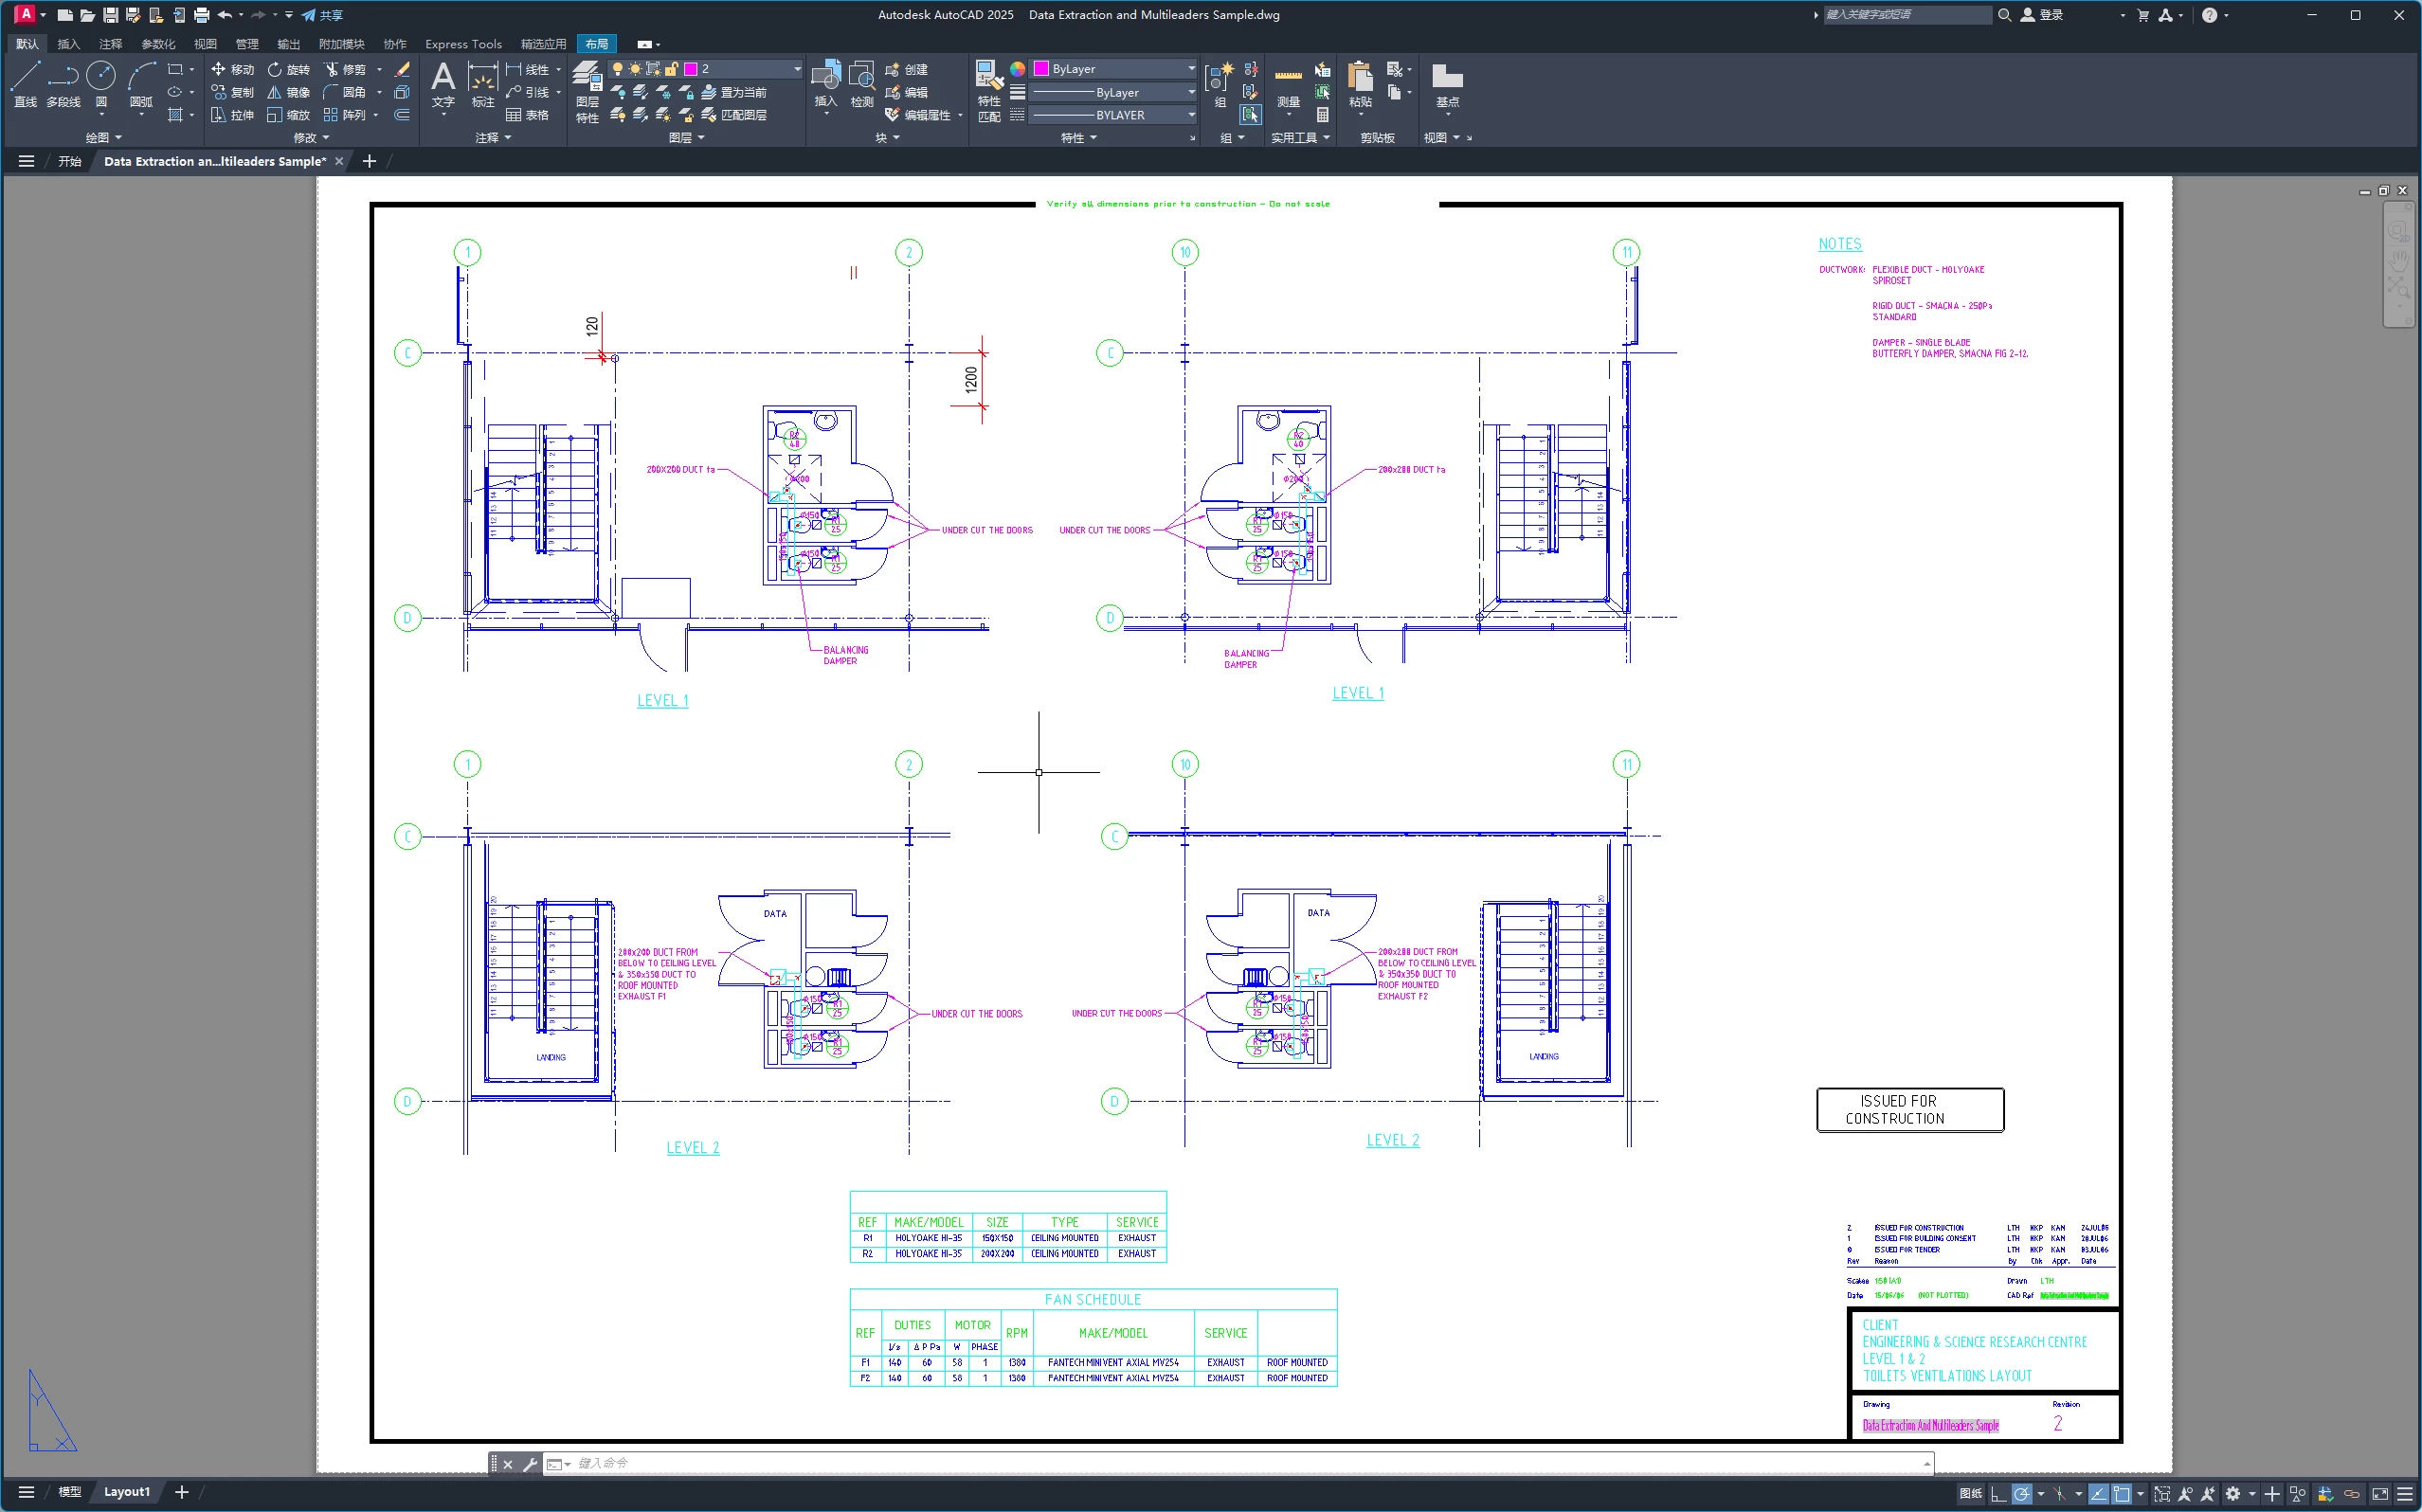Select the Text (文字) tool
This screenshot has width=2422, height=1512.
coord(443,84)
